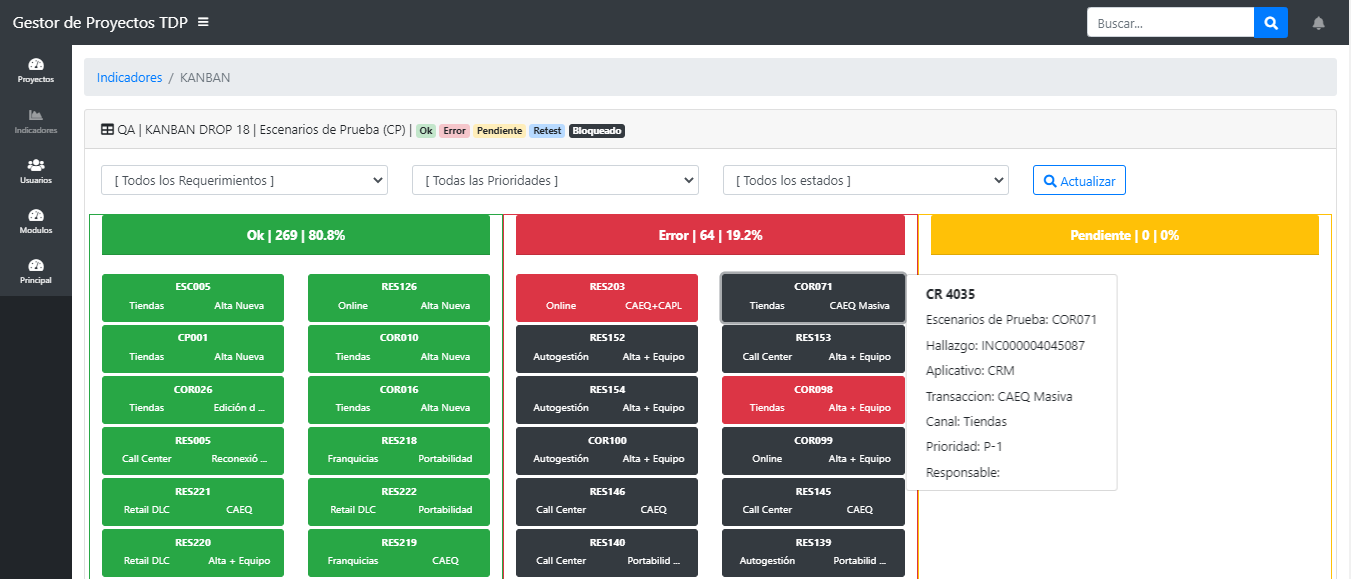Open the notifications bell
The width and height of the screenshot is (1351, 579).
[1319, 23]
